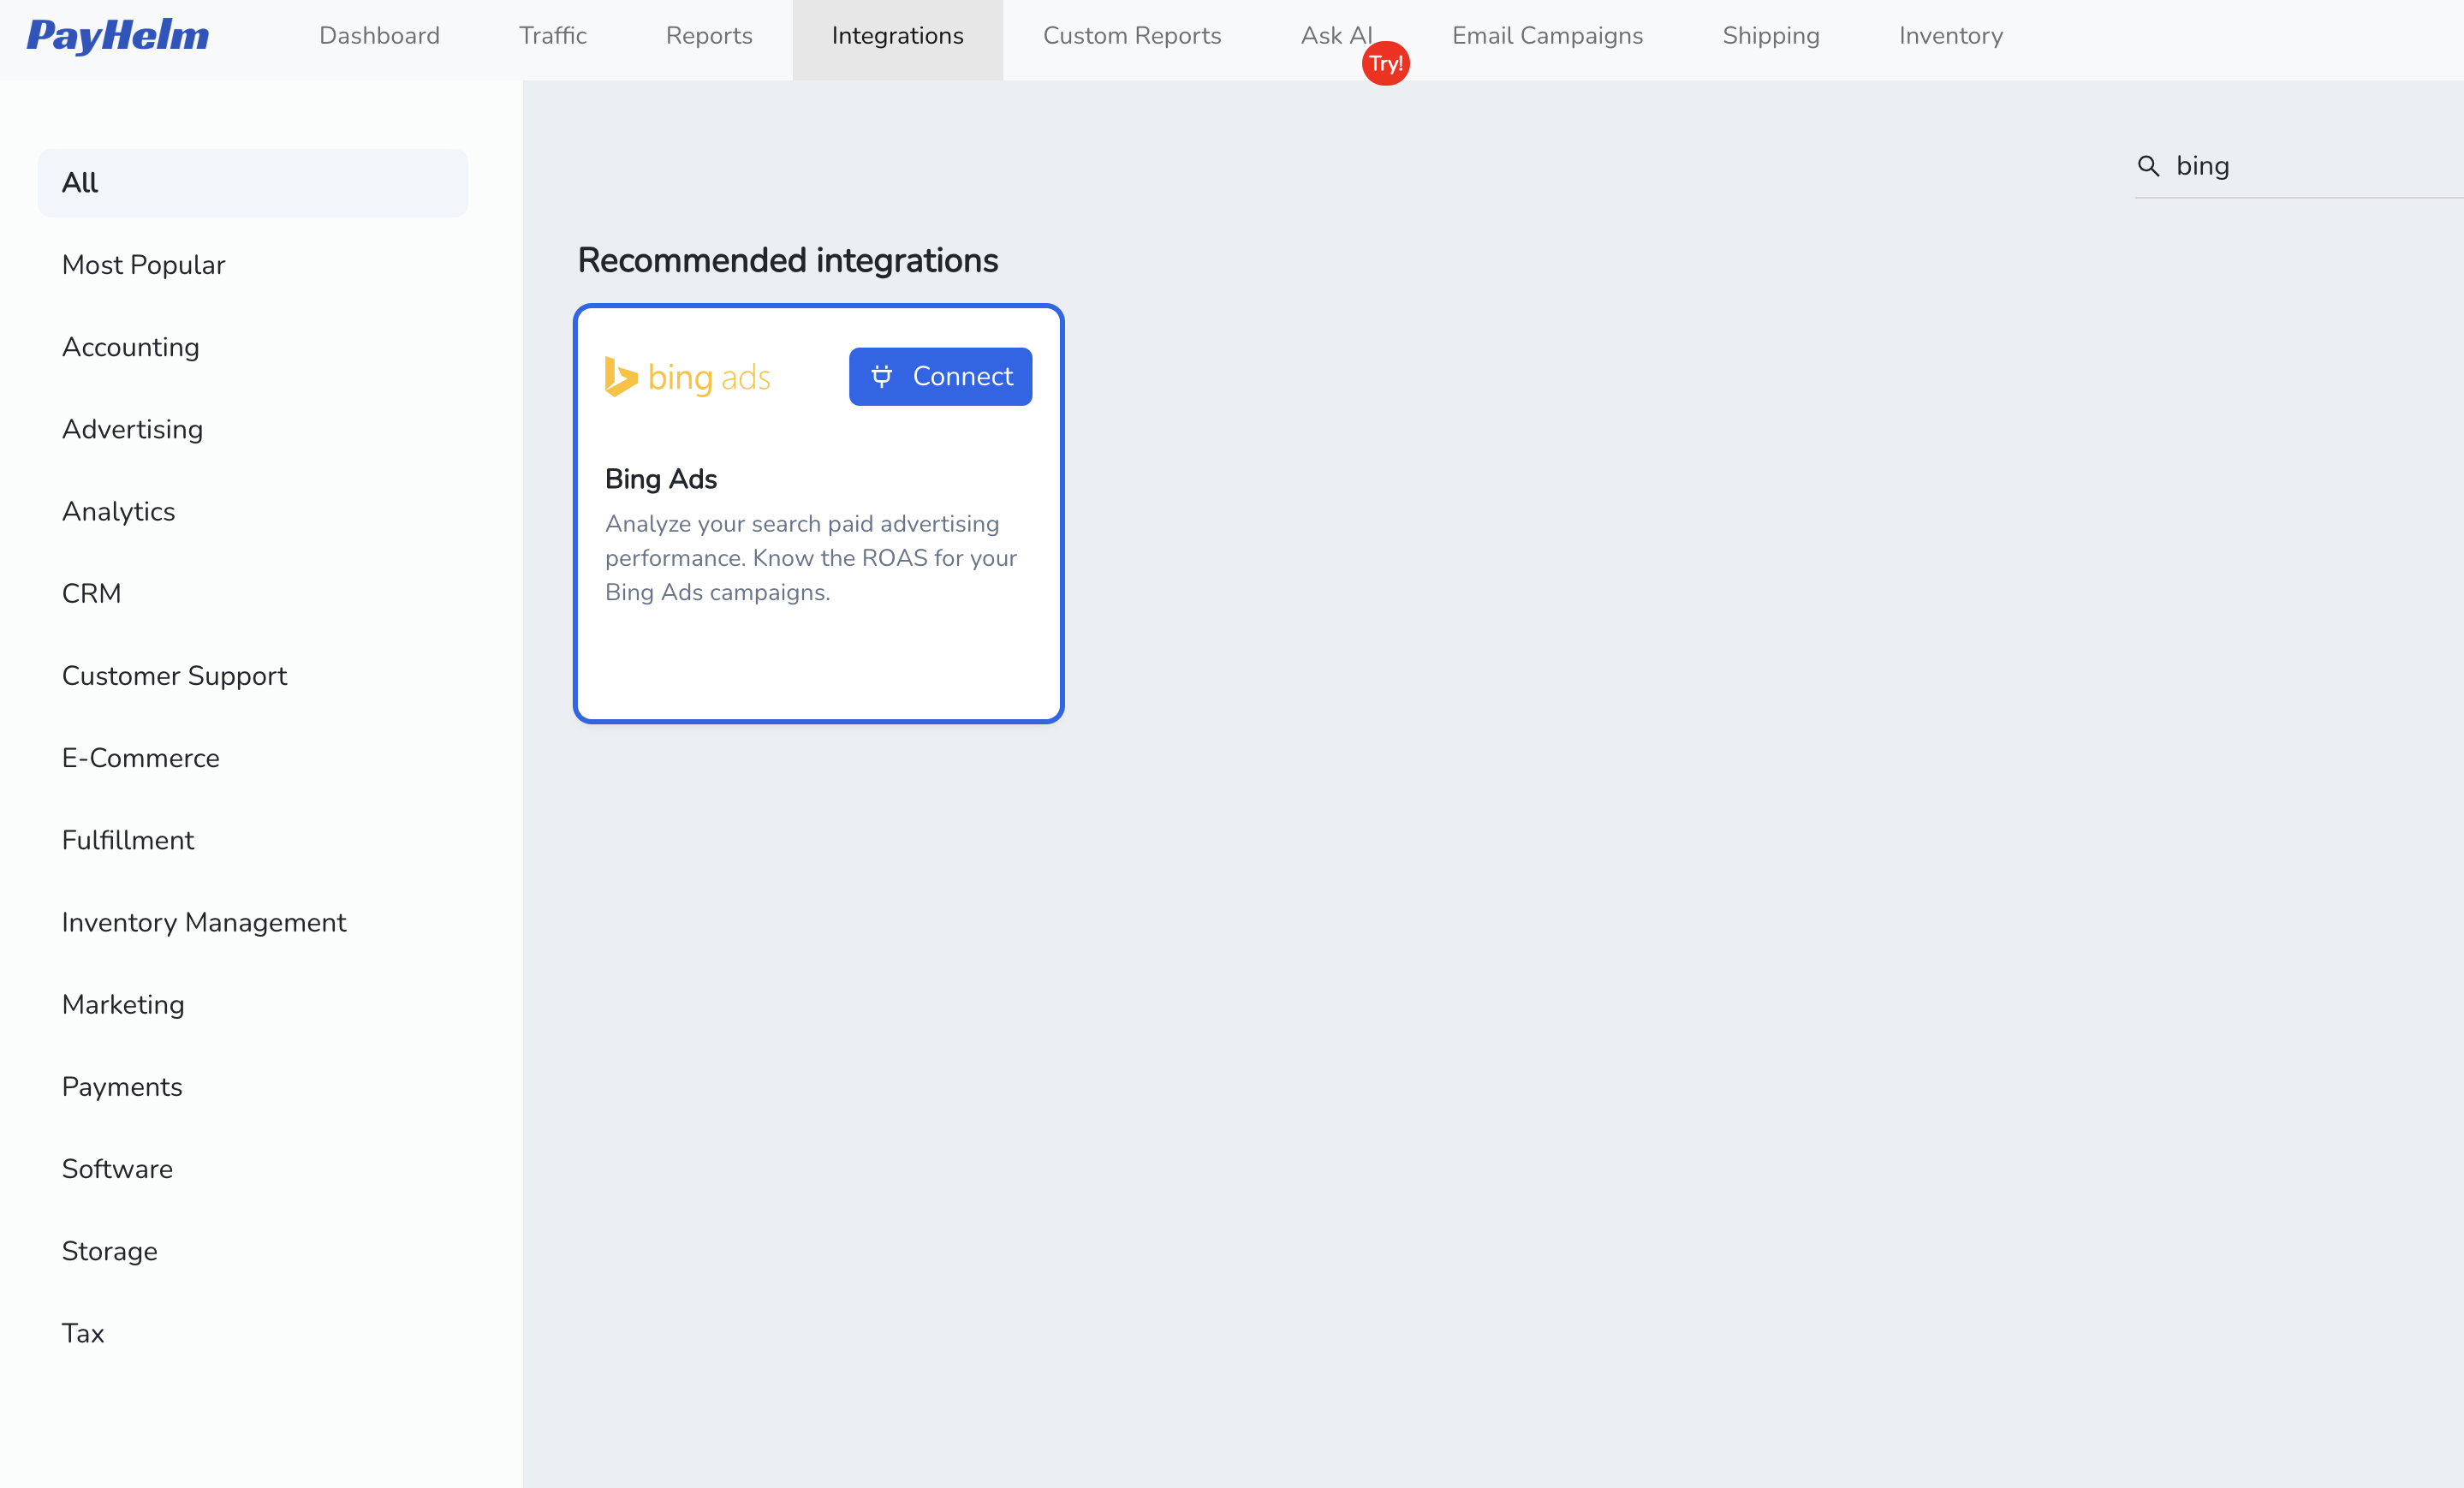Go to Email Campaigns
The image size is (2464, 1488).
coord(1547,36)
